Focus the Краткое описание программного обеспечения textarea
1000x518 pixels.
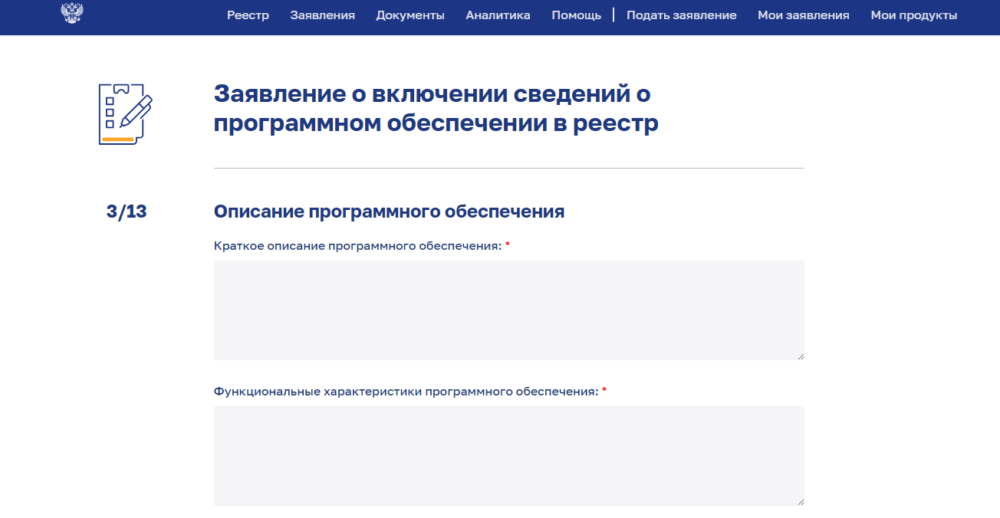pos(509,310)
